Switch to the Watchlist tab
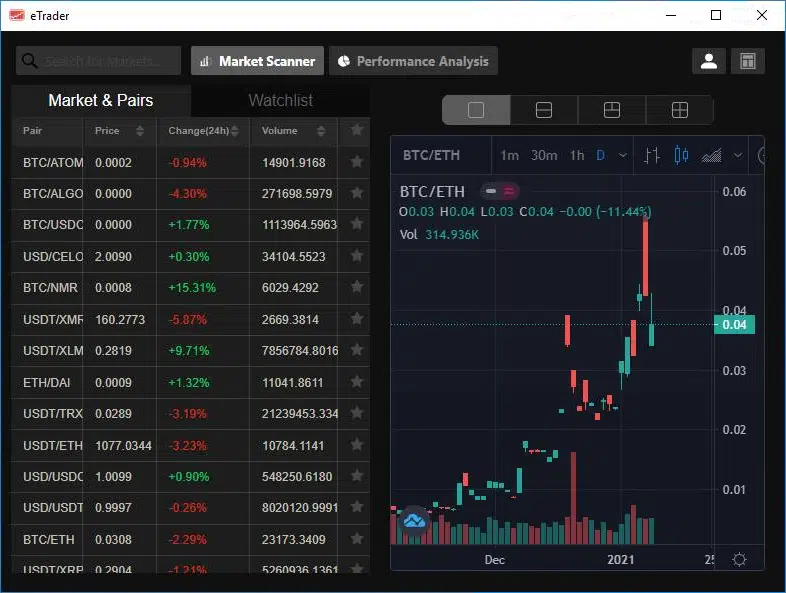786x593 pixels. pyautogui.click(x=281, y=100)
